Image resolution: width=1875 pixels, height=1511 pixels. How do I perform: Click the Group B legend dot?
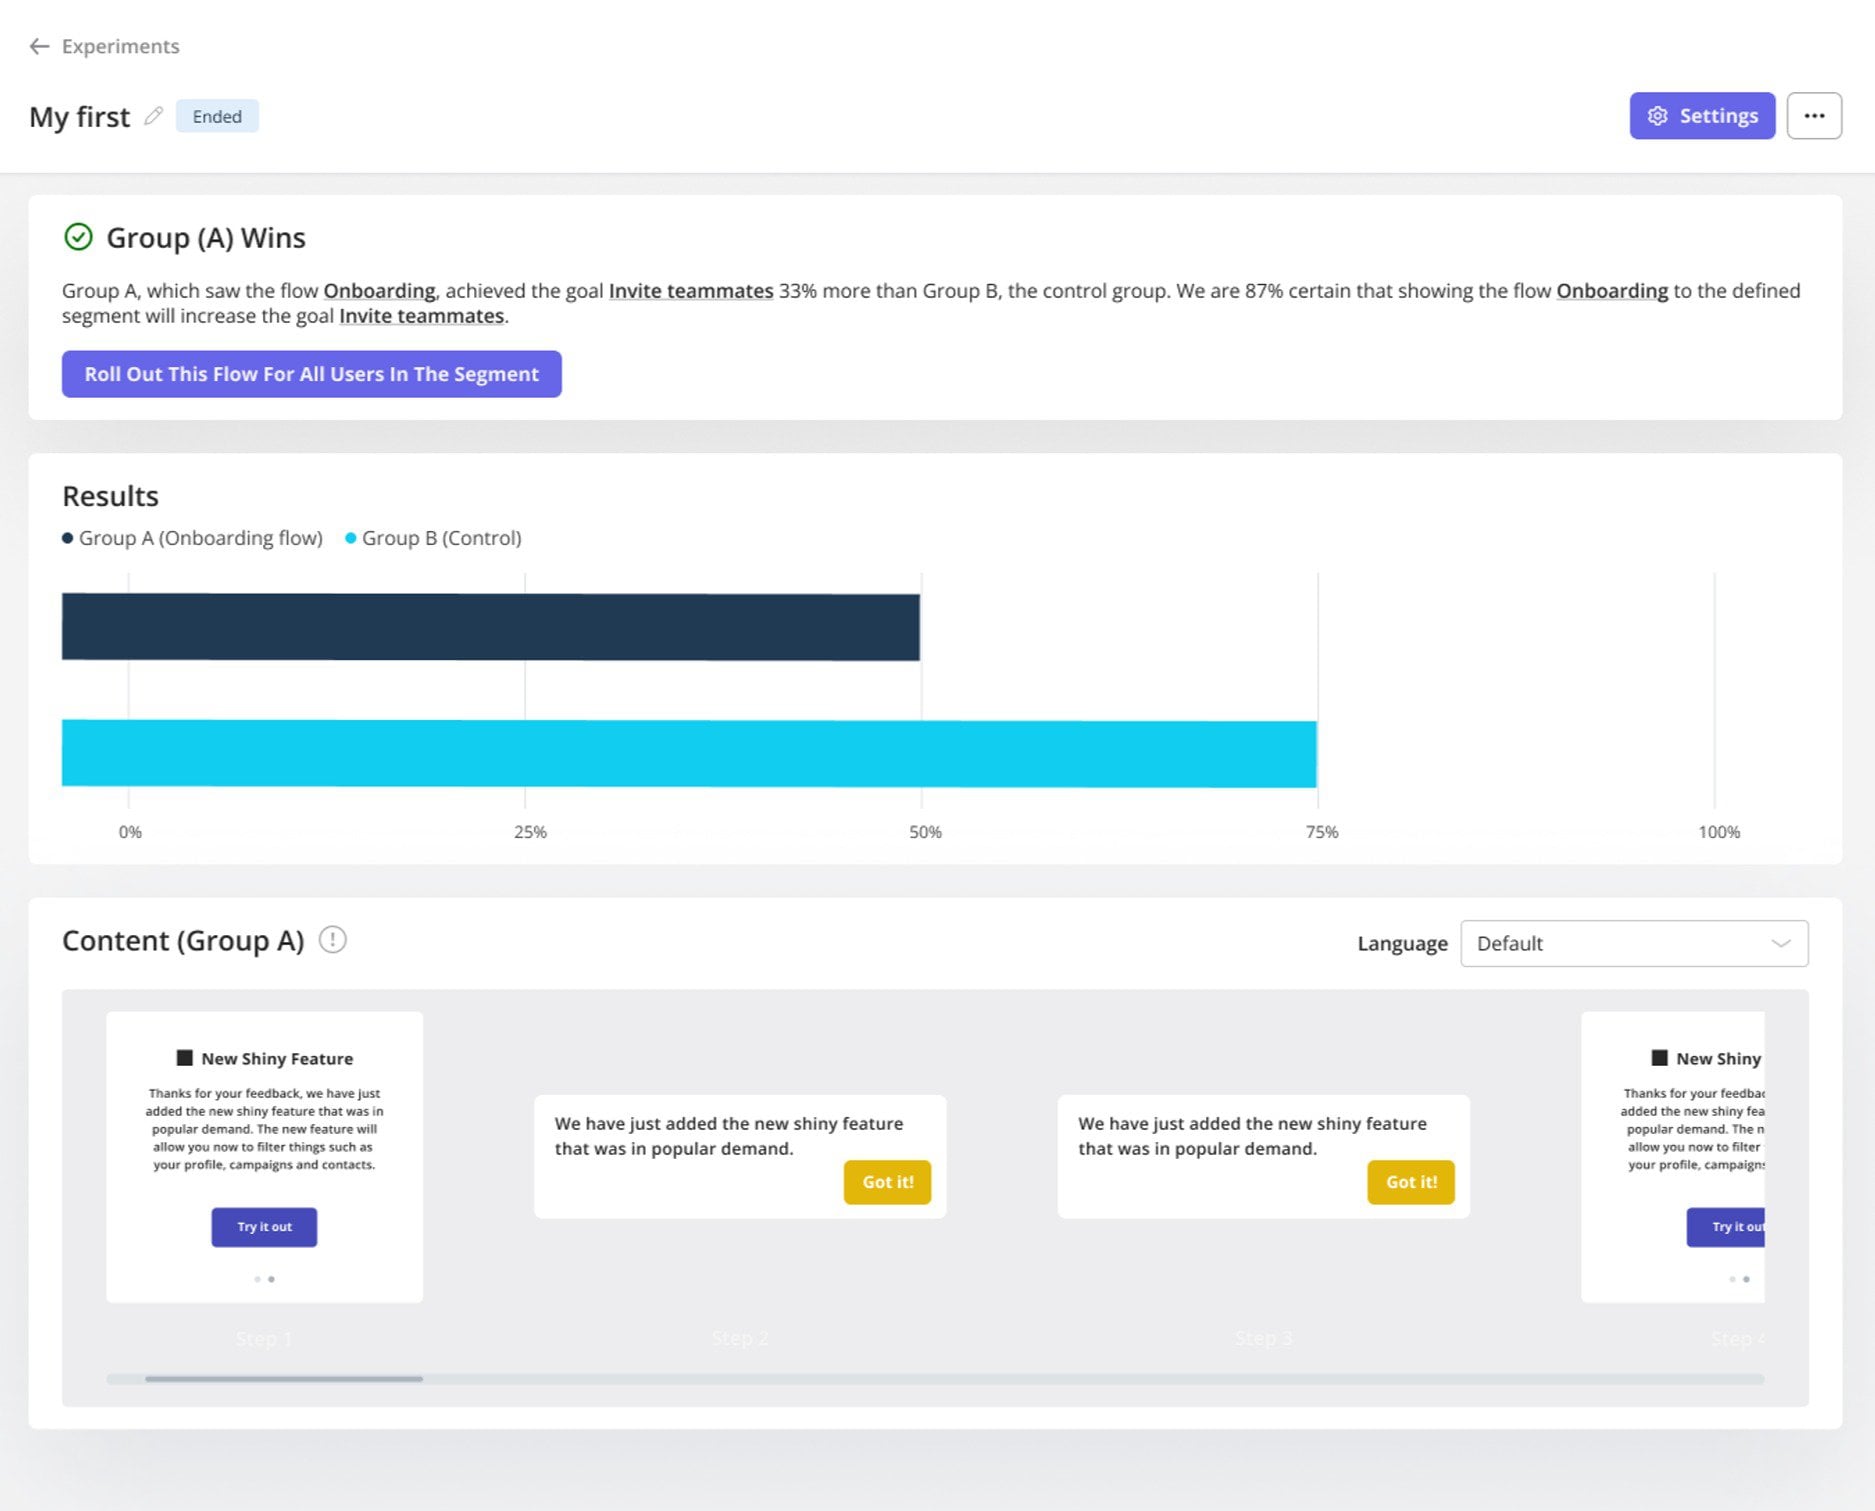(x=350, y=537)
